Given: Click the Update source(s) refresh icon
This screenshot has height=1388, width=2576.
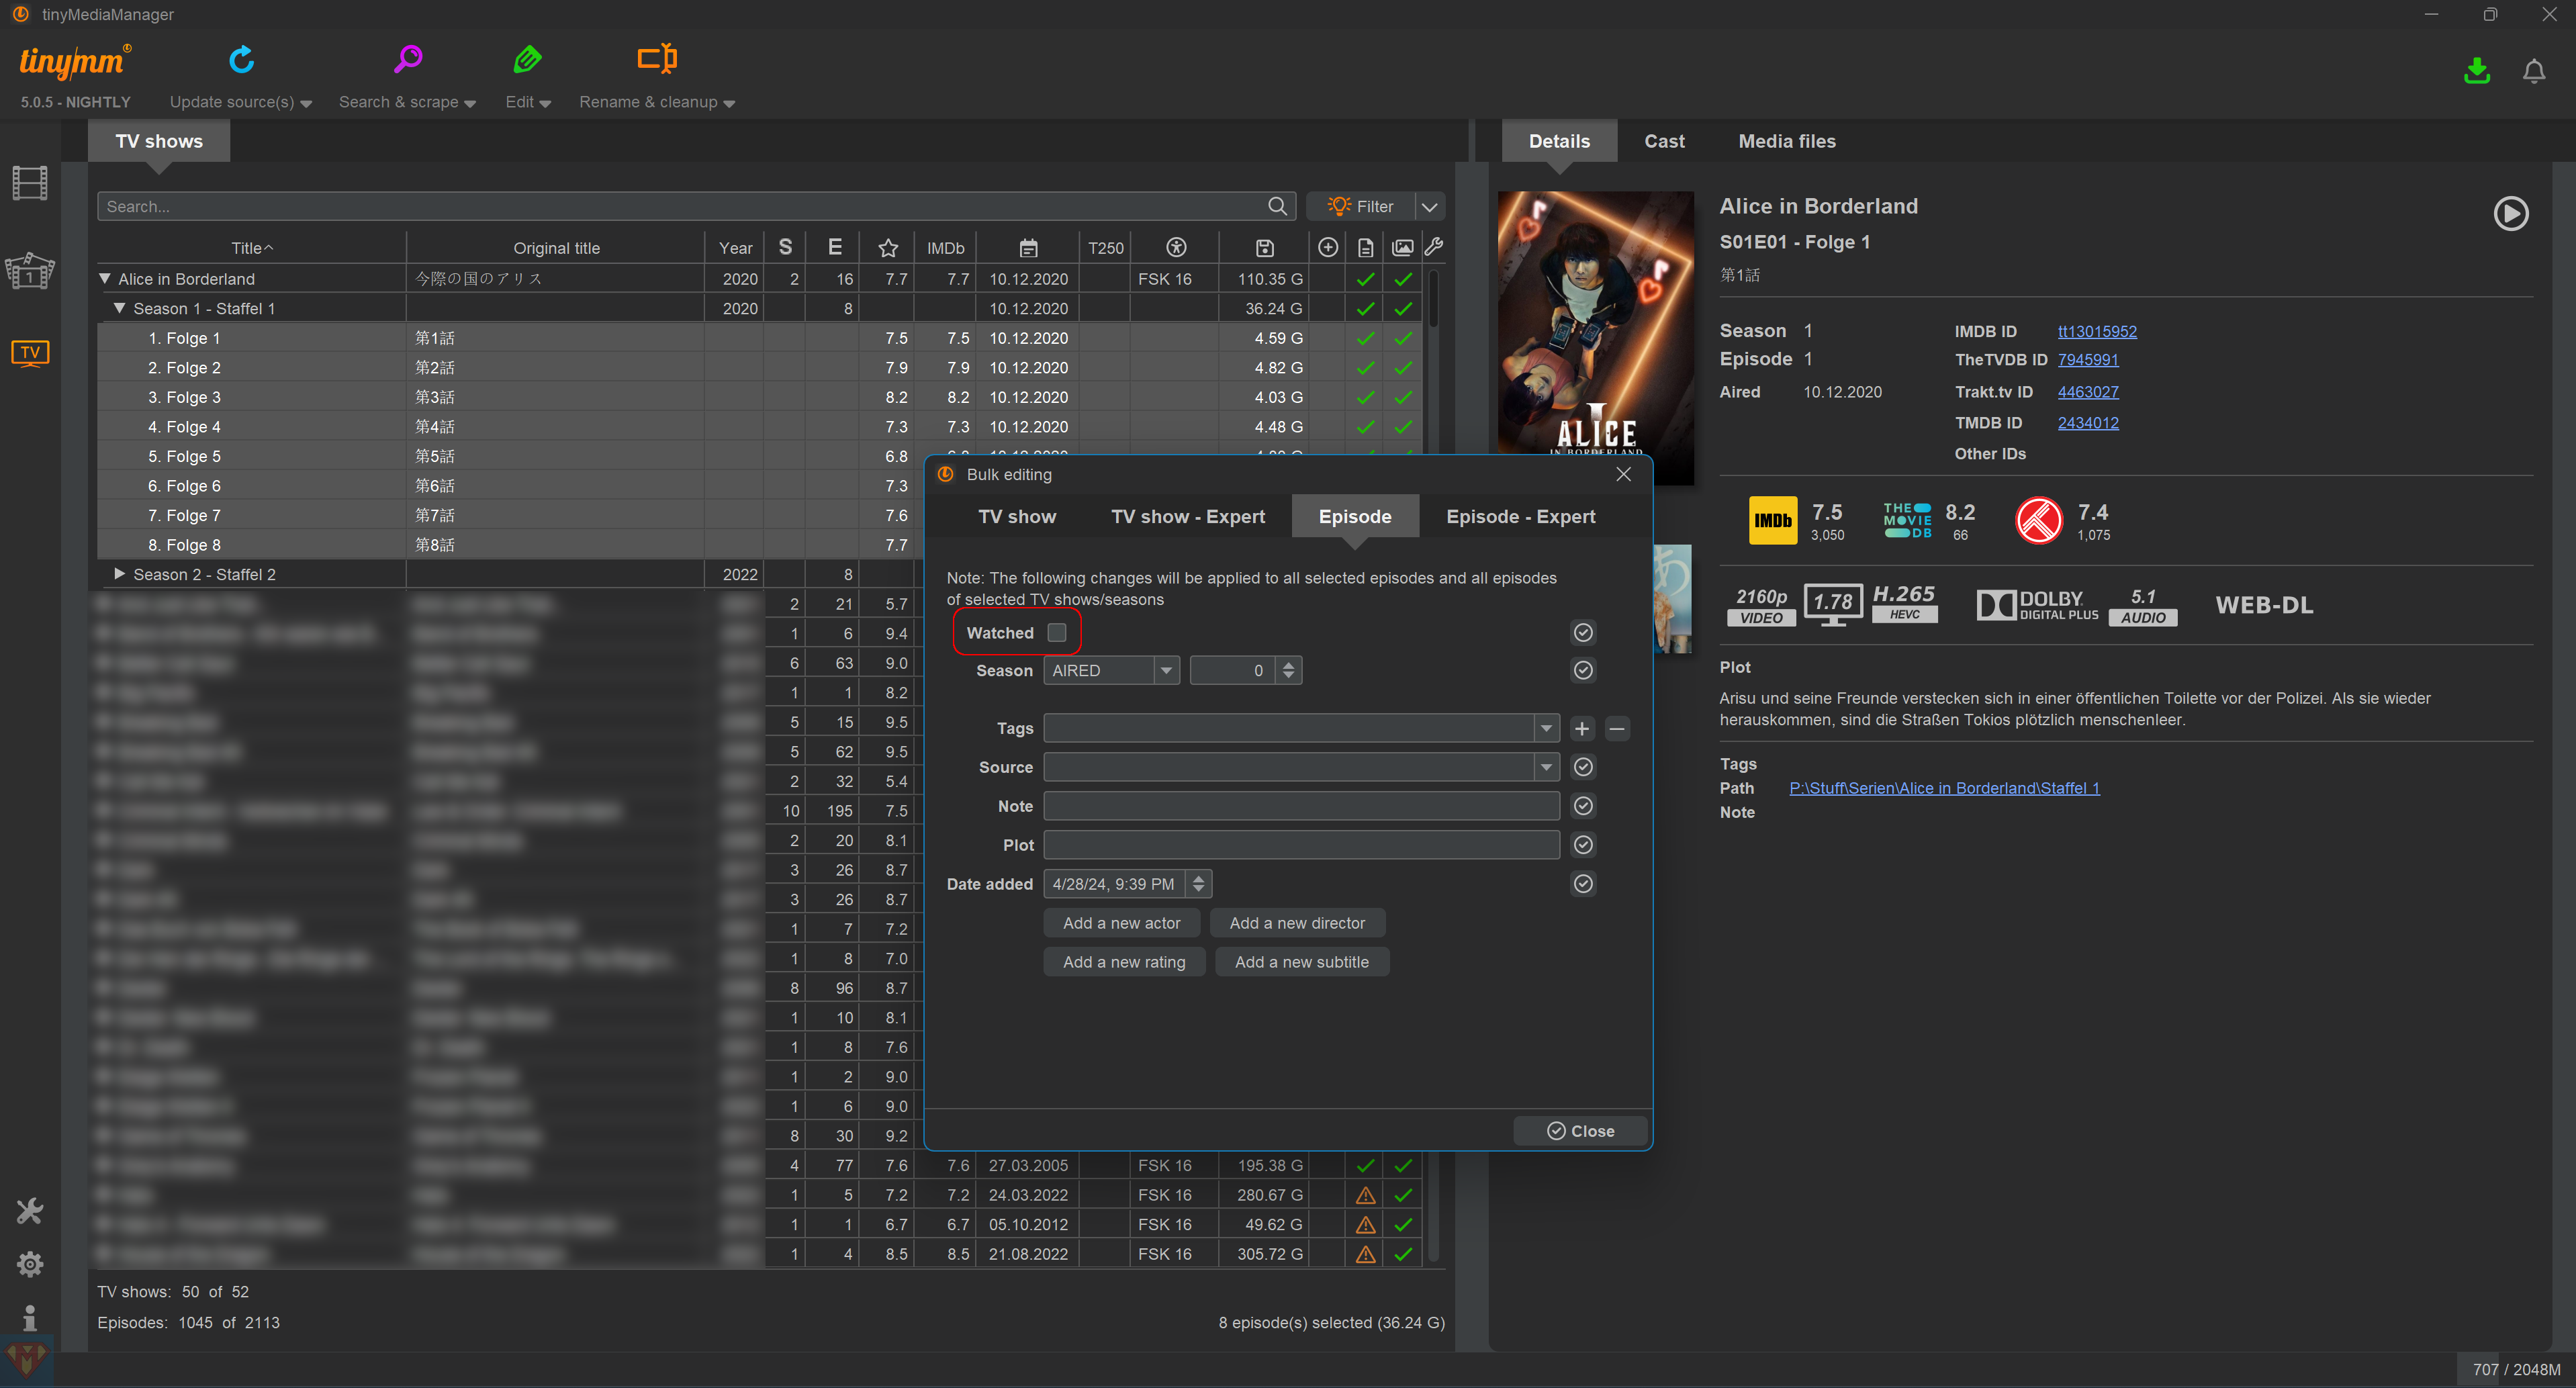Looking at the screenshot, I should coord(241,60).
